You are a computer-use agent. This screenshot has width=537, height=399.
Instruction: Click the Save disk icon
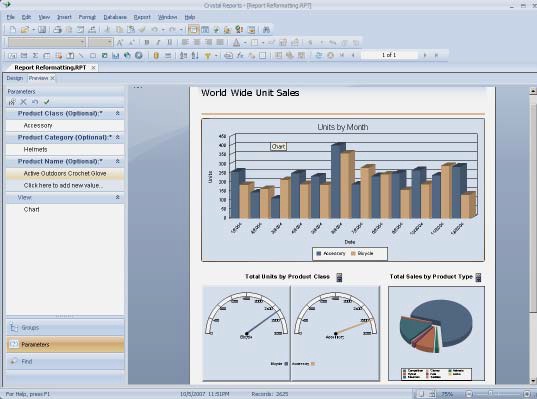click(x=42, y=30)
